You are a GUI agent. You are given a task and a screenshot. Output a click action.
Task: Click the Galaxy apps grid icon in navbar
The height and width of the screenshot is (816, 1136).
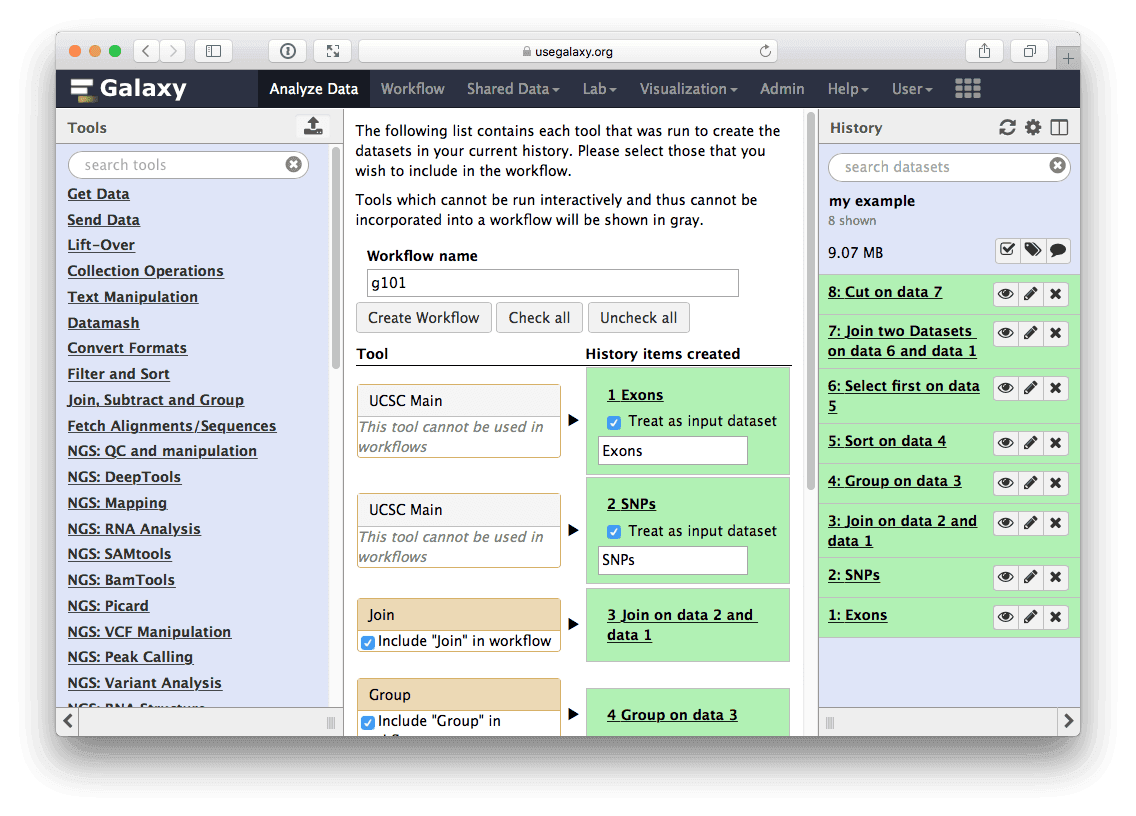pos(967,88)
